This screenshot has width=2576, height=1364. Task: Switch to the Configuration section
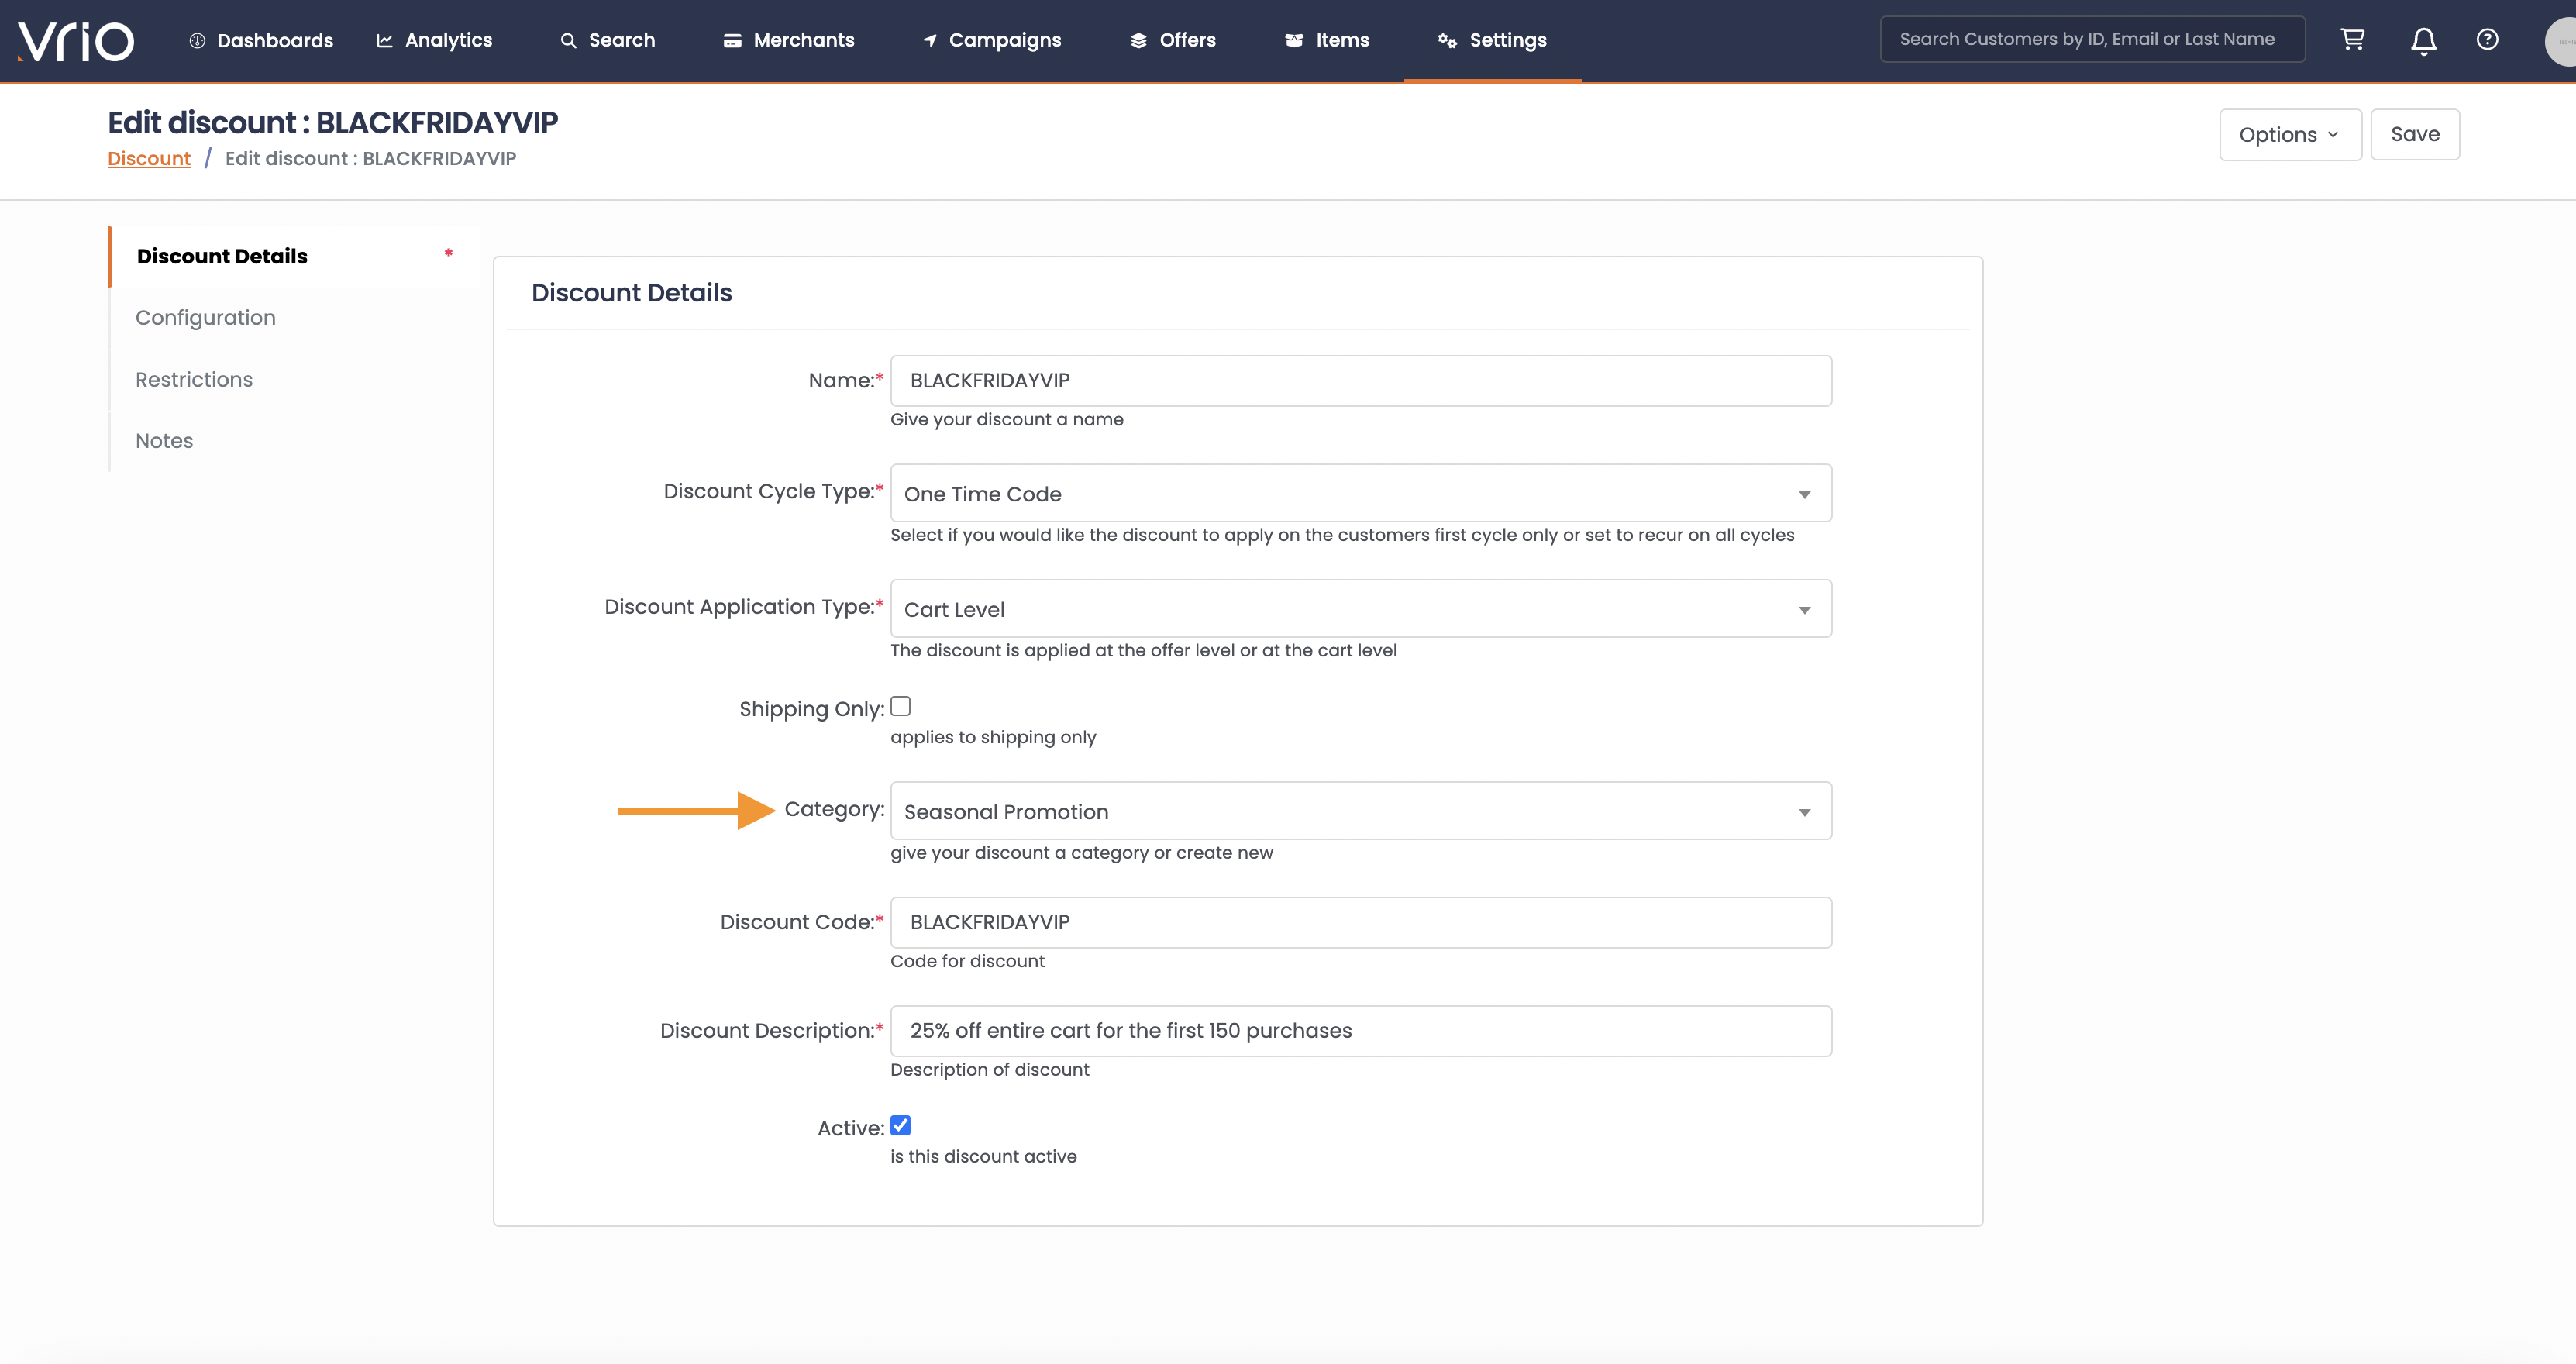[205, 318]
